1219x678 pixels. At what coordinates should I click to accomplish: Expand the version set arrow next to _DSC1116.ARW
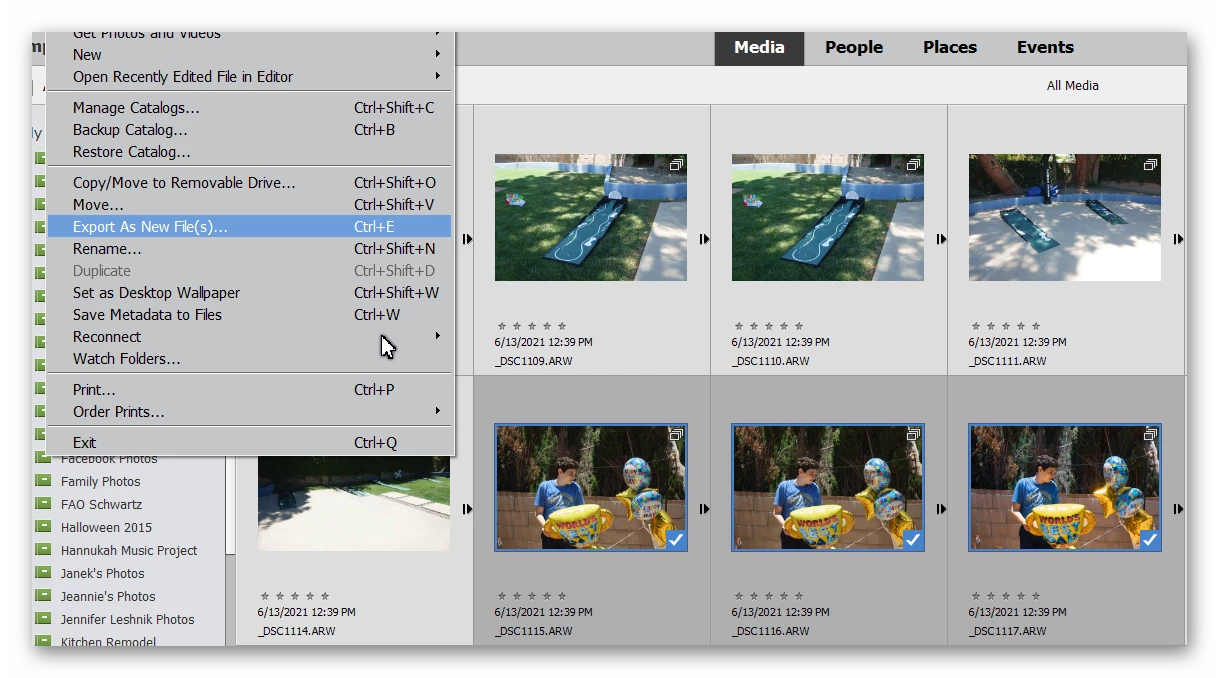click(941, 509)
